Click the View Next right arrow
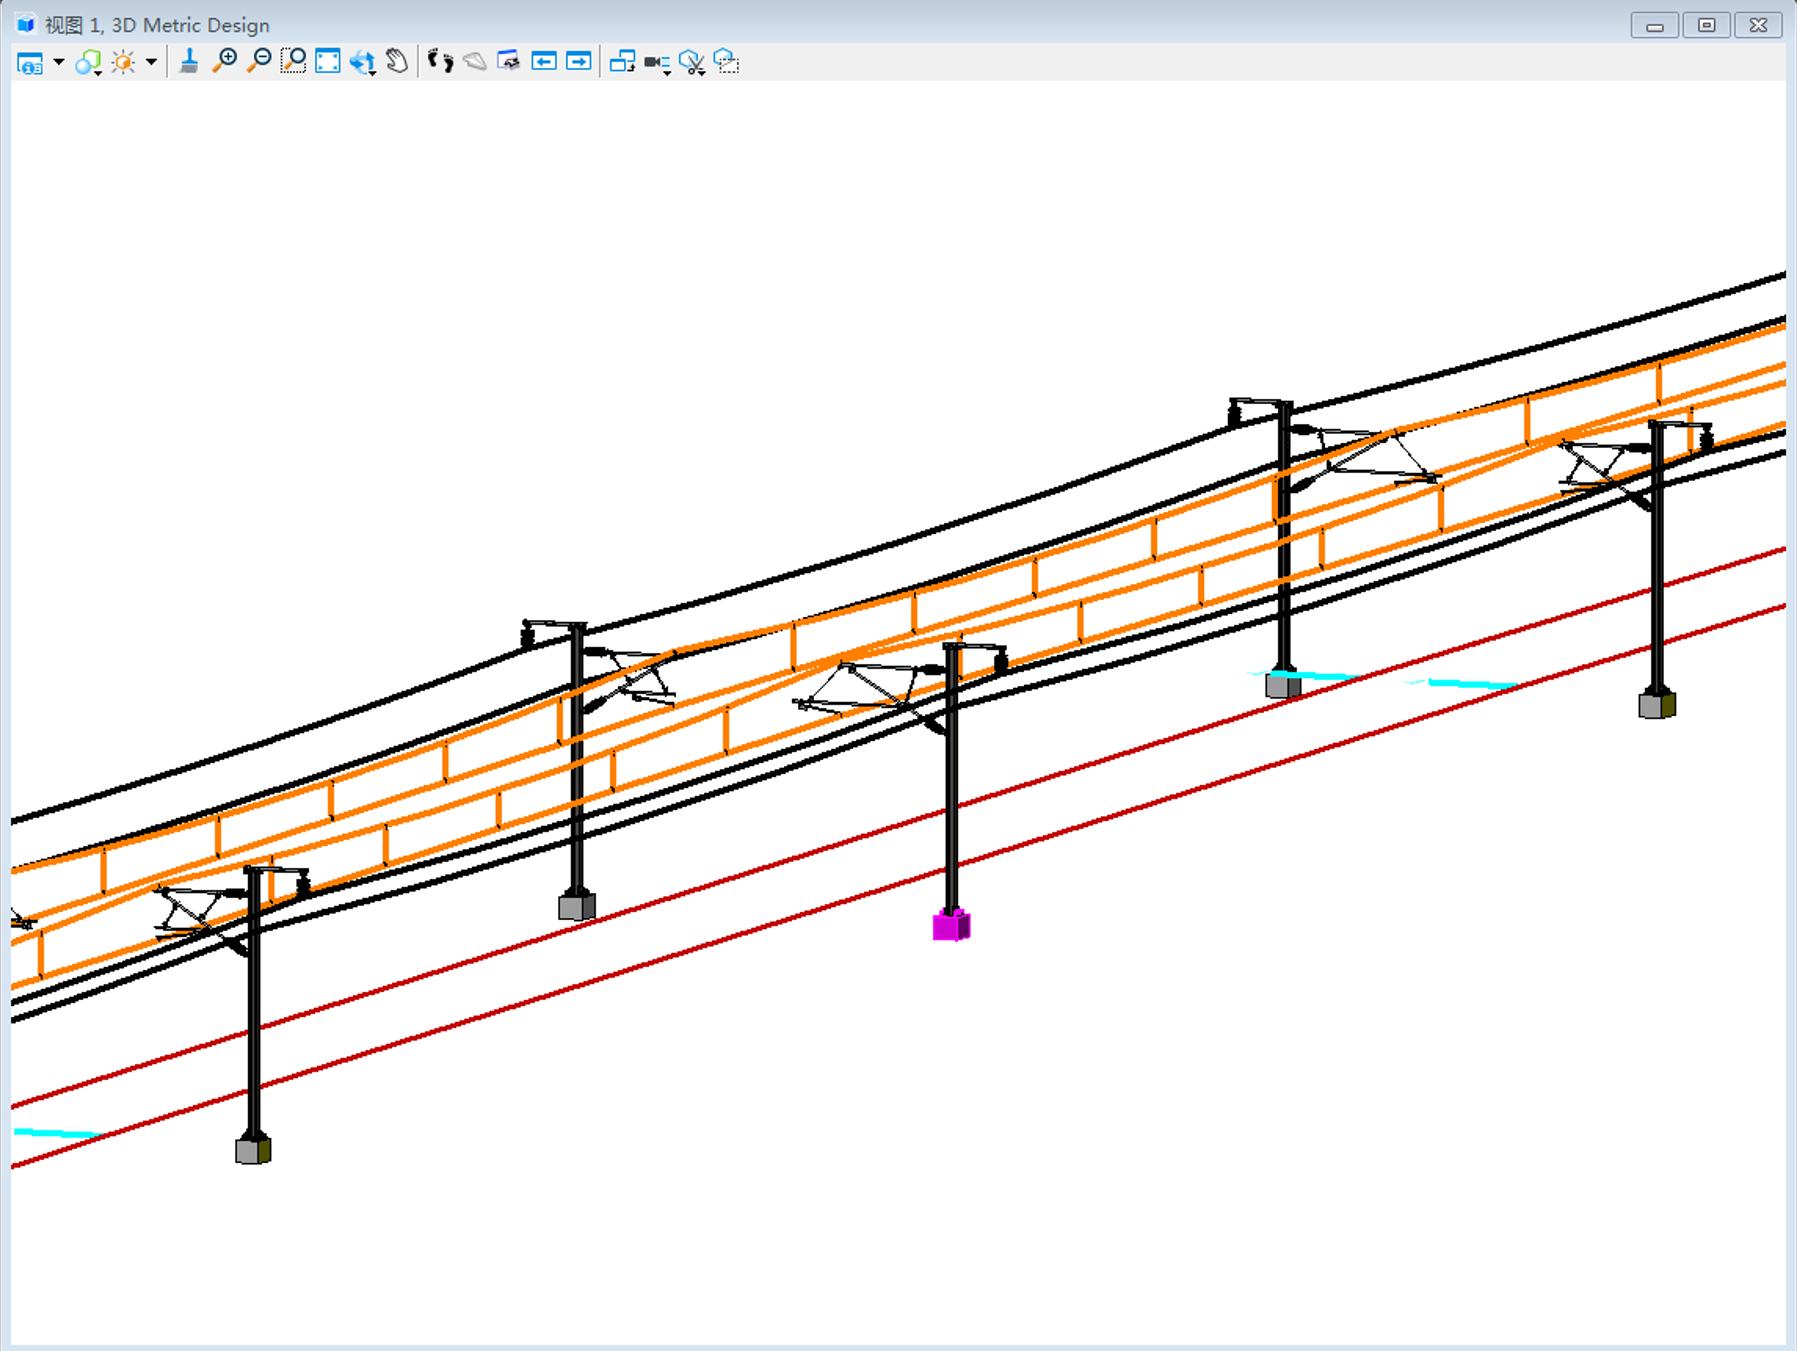The width and height of the screenshot is (1797, 1351). 578,62
